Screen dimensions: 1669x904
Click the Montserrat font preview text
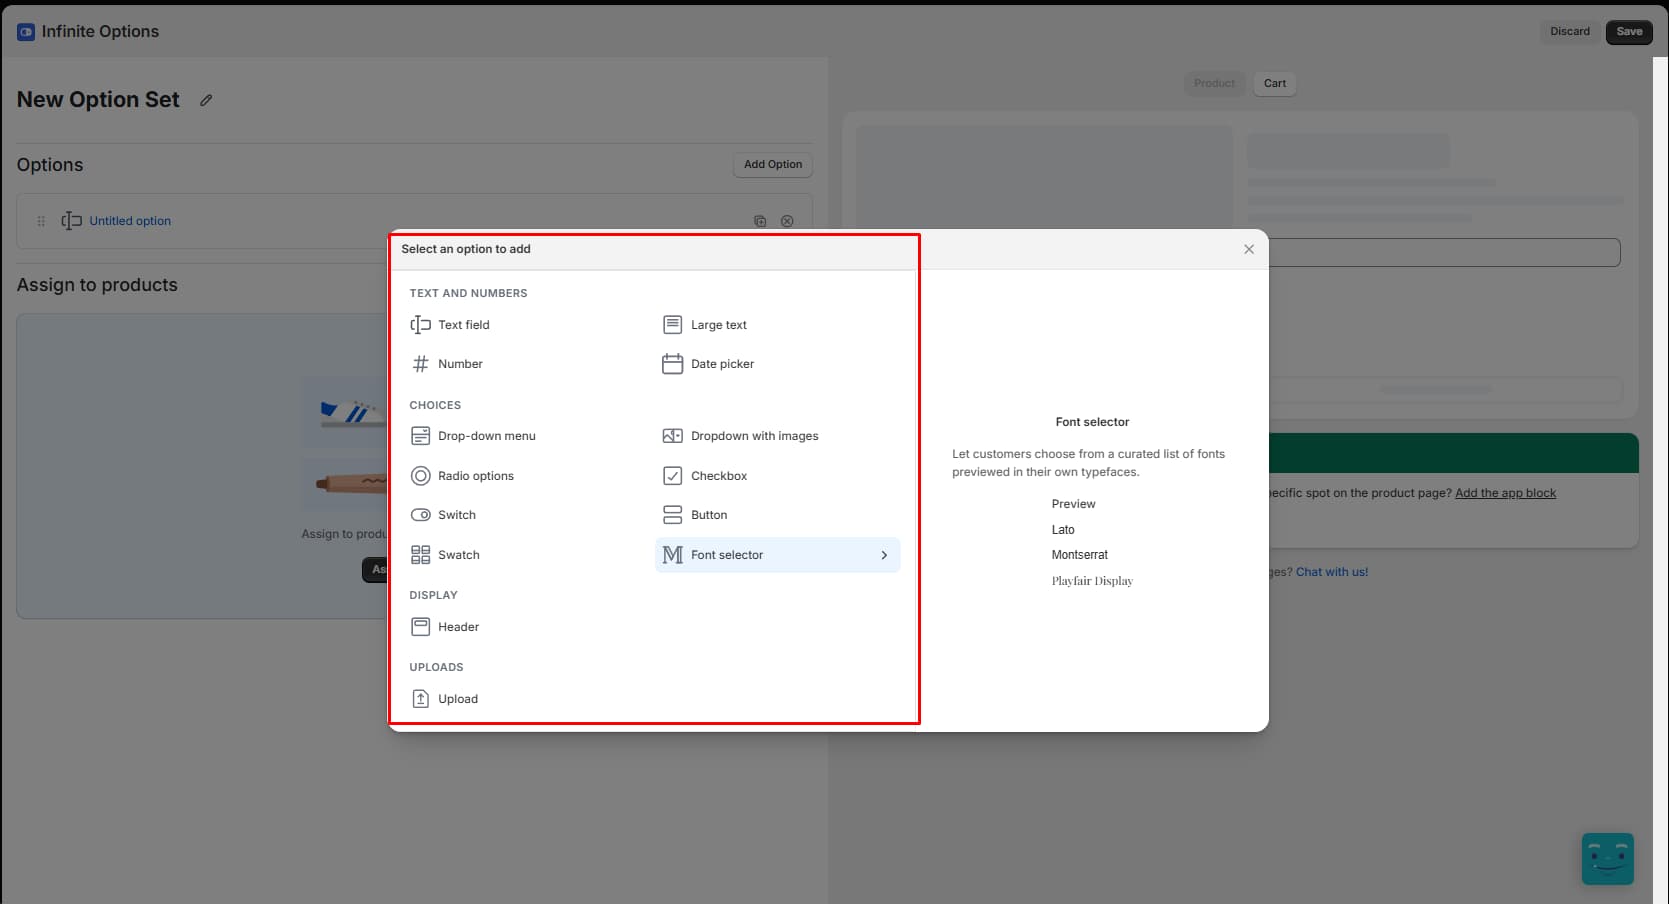pos(1080,555)
